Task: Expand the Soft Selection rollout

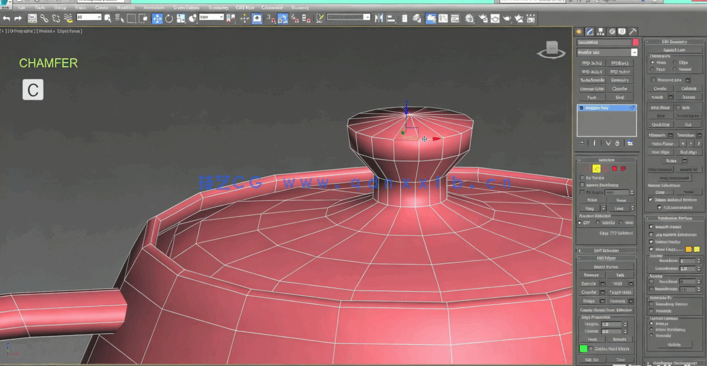Action: coord(606,251)
